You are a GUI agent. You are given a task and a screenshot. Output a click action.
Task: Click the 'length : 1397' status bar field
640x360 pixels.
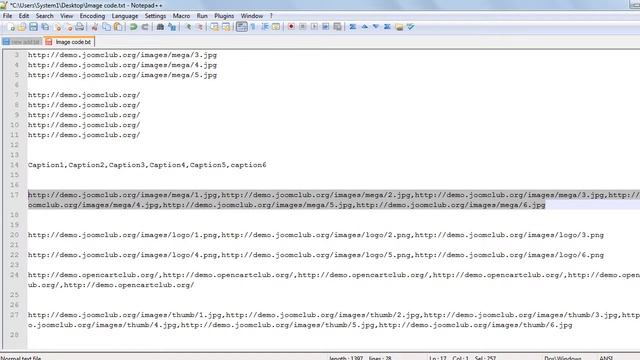[346, 358]
